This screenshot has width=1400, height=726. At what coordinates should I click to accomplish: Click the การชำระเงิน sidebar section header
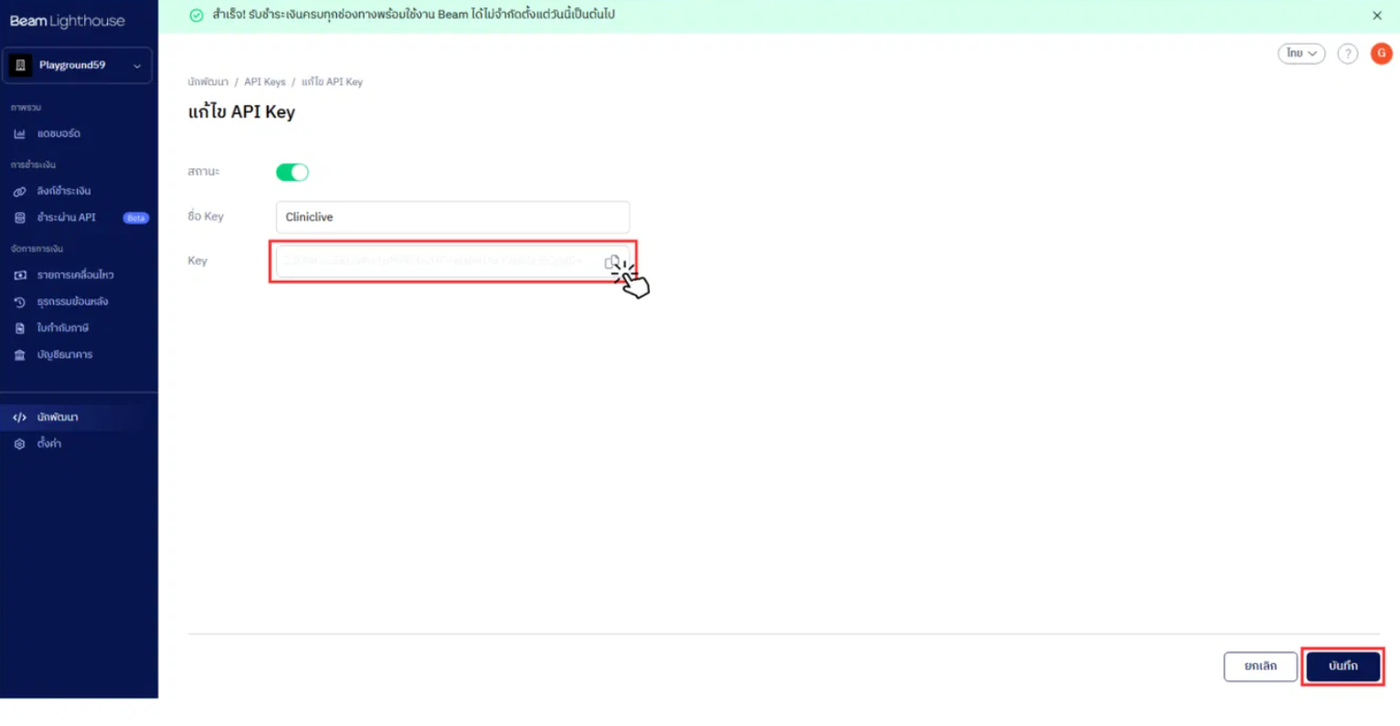coord(33,164)
